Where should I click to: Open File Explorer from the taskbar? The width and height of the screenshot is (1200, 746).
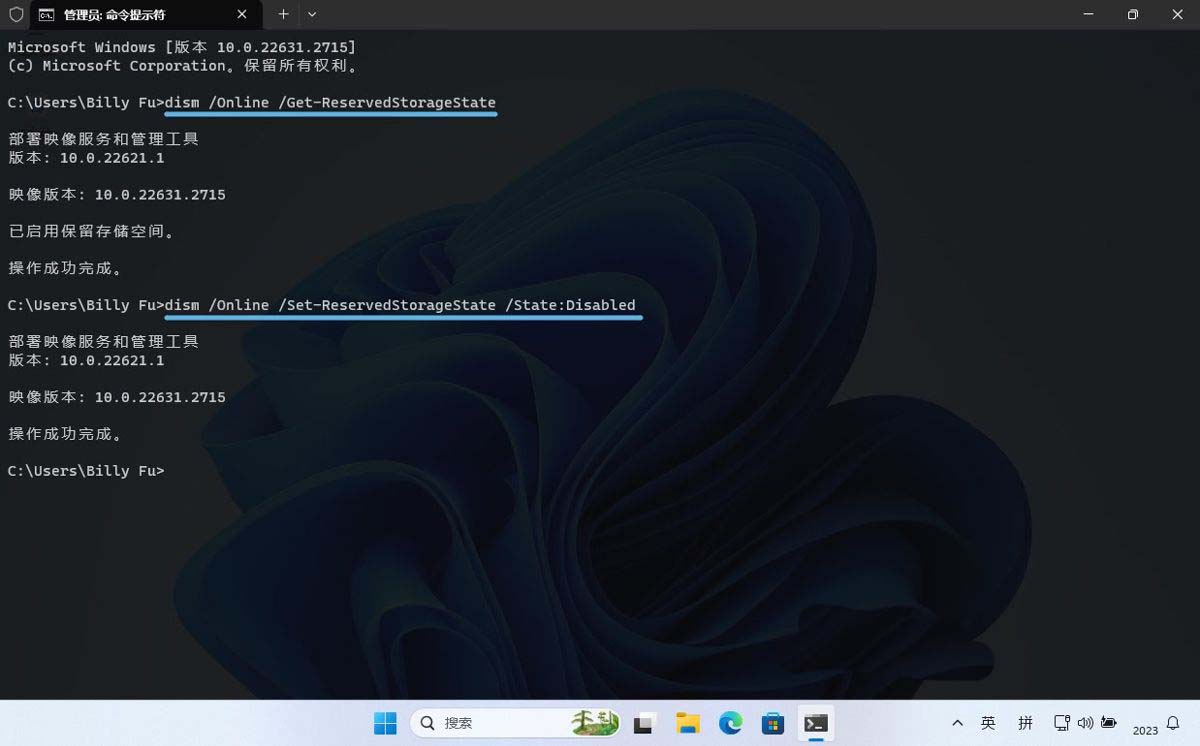coord(687,723)
